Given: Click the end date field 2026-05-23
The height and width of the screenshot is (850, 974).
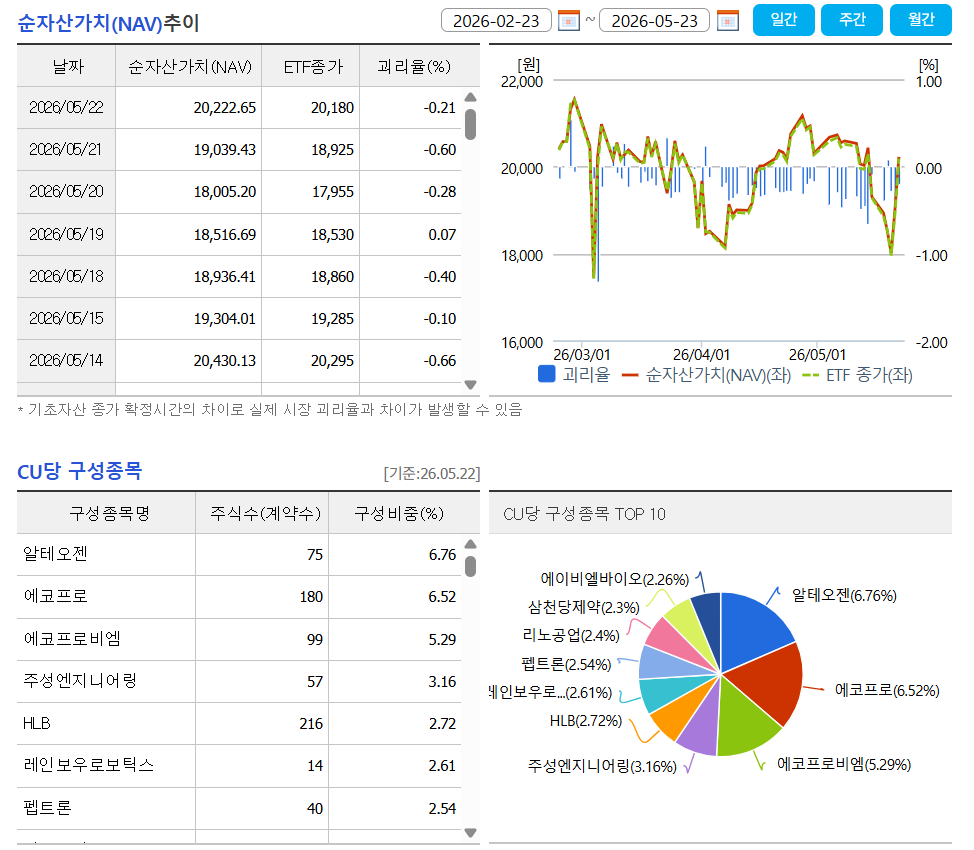Looking at the screenshot, I should [655, 21].
